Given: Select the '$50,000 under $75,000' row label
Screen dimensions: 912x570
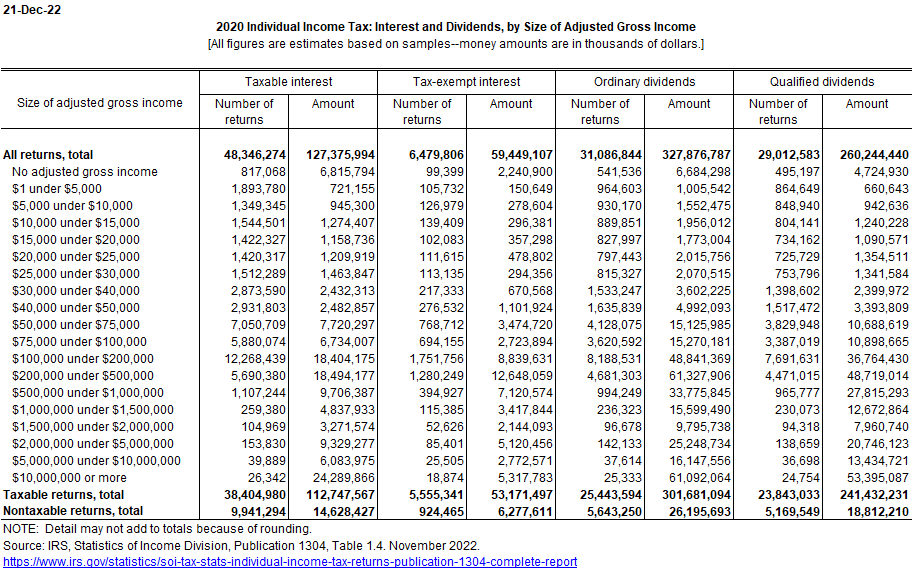Looking at the screenshot, I should coord(76,325).
